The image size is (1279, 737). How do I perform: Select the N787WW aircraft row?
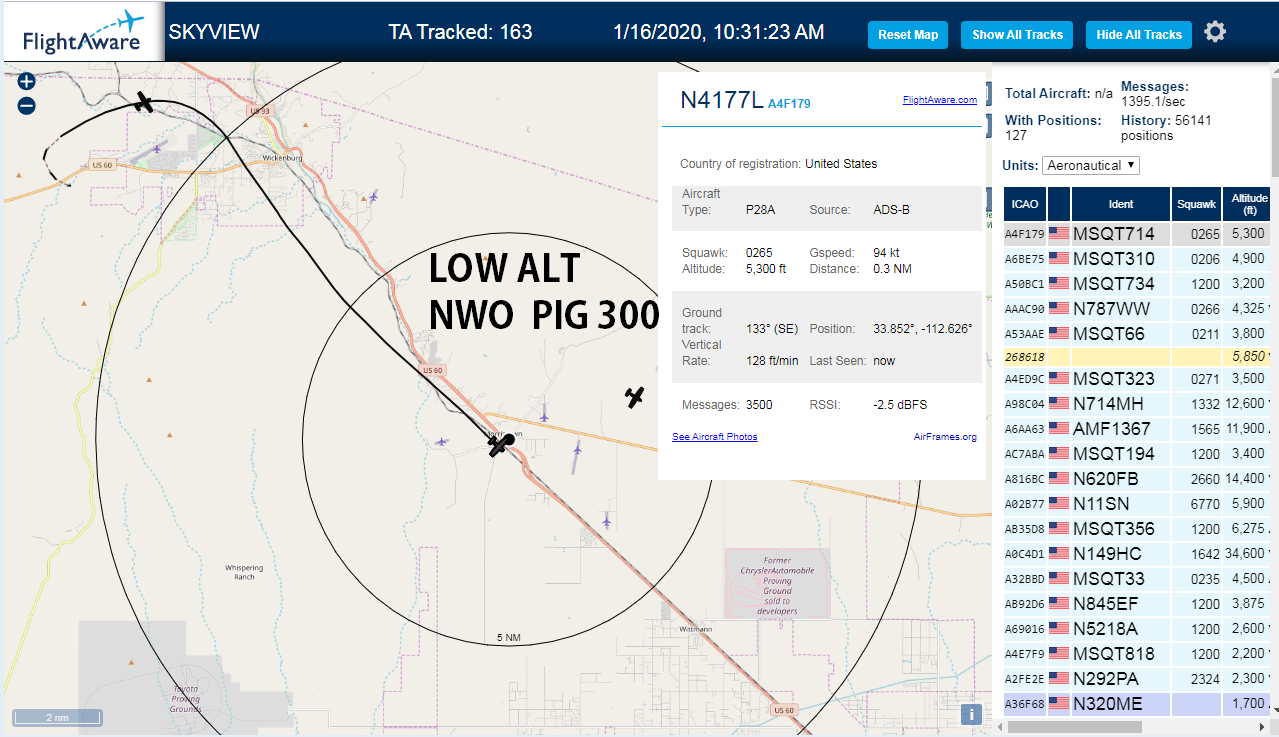[x=1137, y=309]
